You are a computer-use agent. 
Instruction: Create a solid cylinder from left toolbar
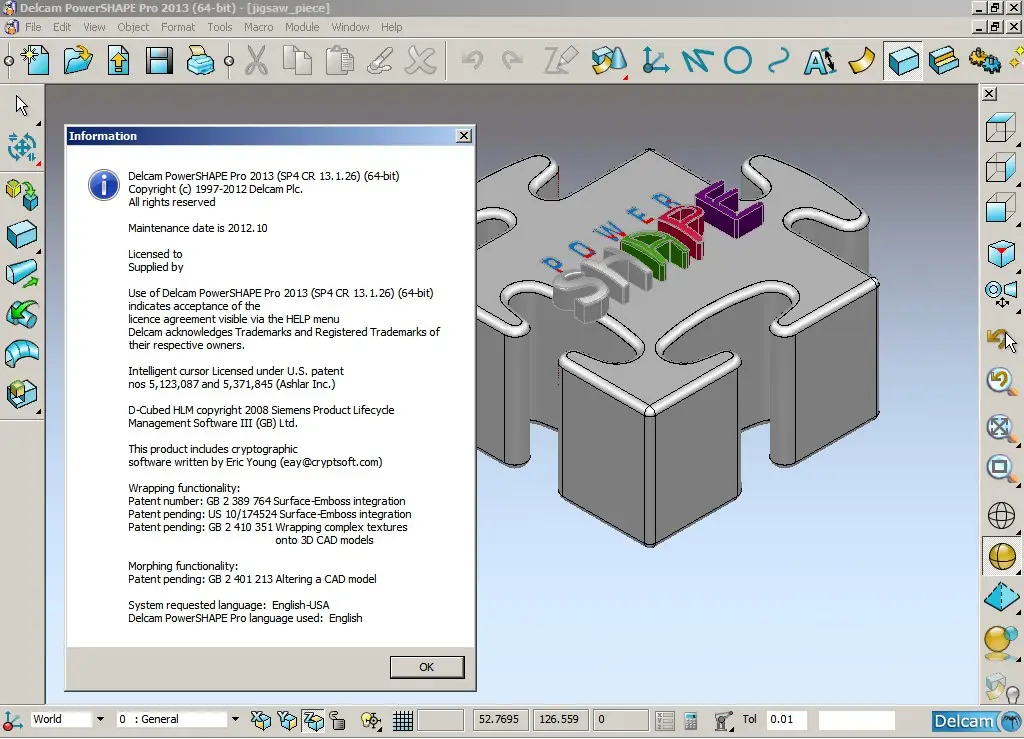[22, 274]
